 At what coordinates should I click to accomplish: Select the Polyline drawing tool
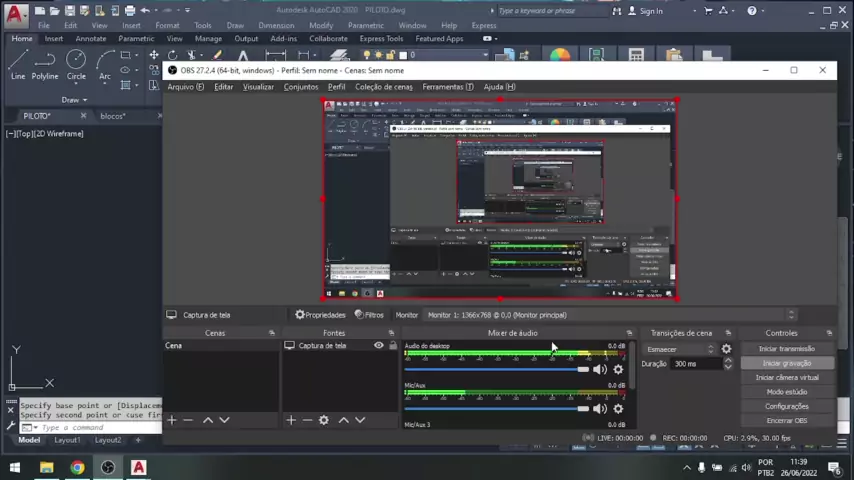click(x=45, y=64)
